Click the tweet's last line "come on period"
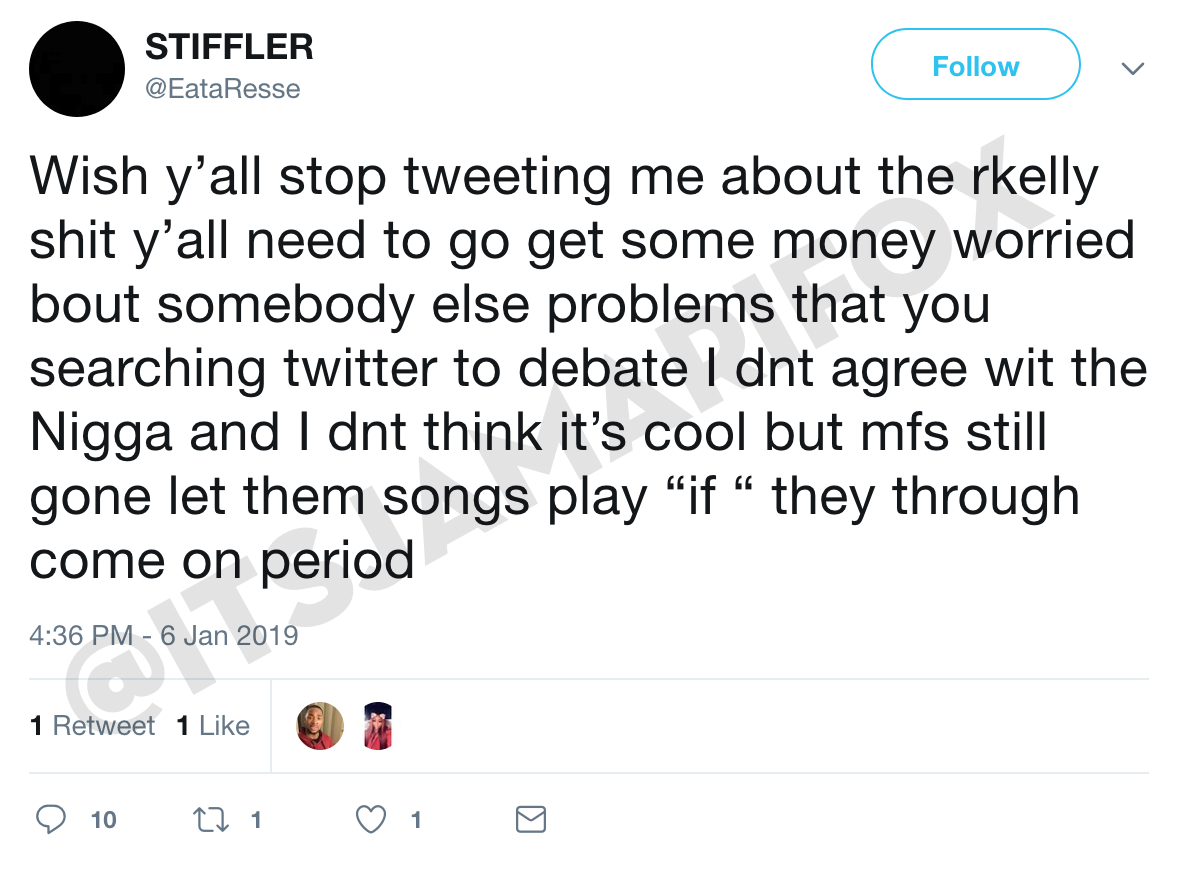The height and width of the screenshot is (874, 1198). coord(221,560)
